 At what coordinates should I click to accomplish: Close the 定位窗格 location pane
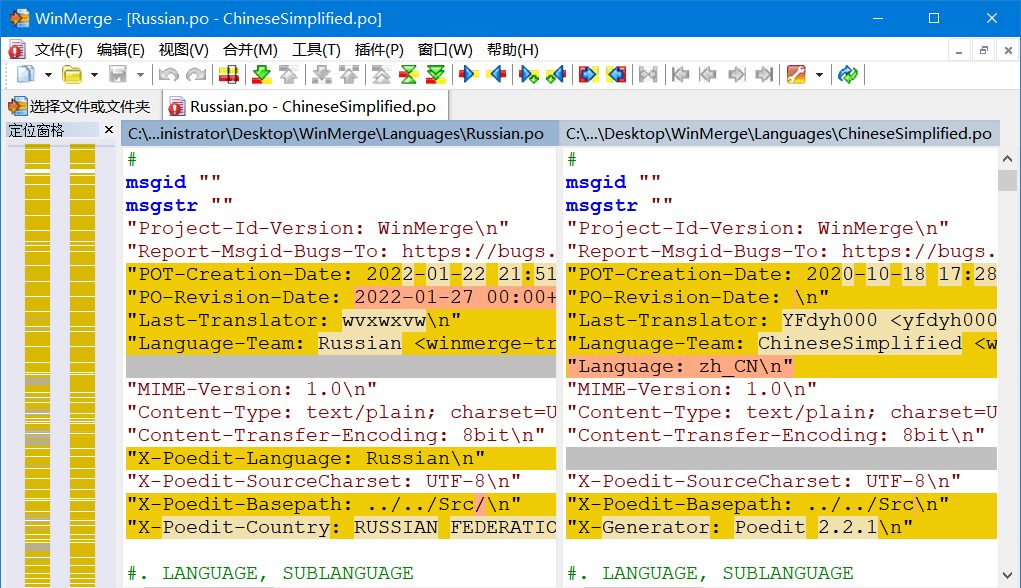pyautogui.click(x=109, y=130)
